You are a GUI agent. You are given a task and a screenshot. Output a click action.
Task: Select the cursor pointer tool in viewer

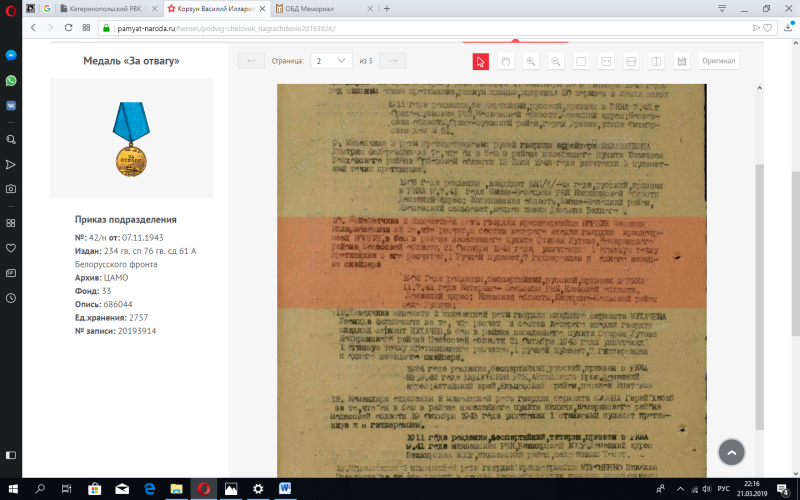click(x=481, y=61)
